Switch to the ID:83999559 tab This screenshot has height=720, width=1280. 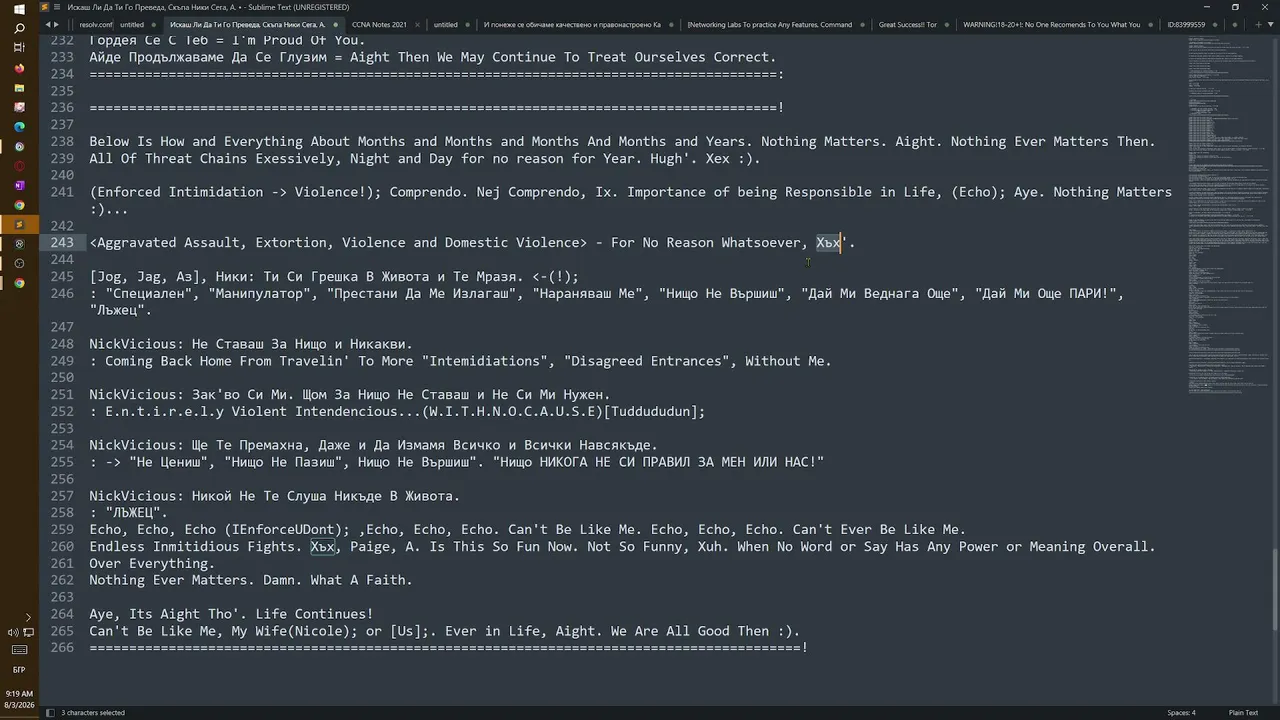1186,24
